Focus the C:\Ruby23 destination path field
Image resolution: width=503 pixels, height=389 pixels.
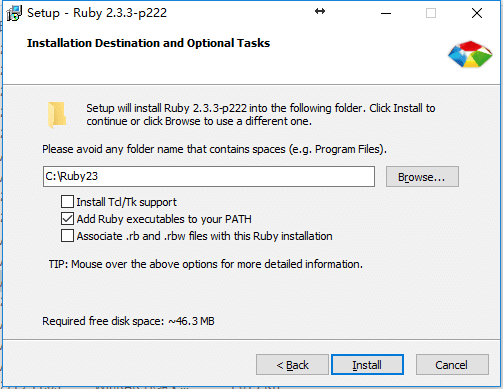[209, 176]
